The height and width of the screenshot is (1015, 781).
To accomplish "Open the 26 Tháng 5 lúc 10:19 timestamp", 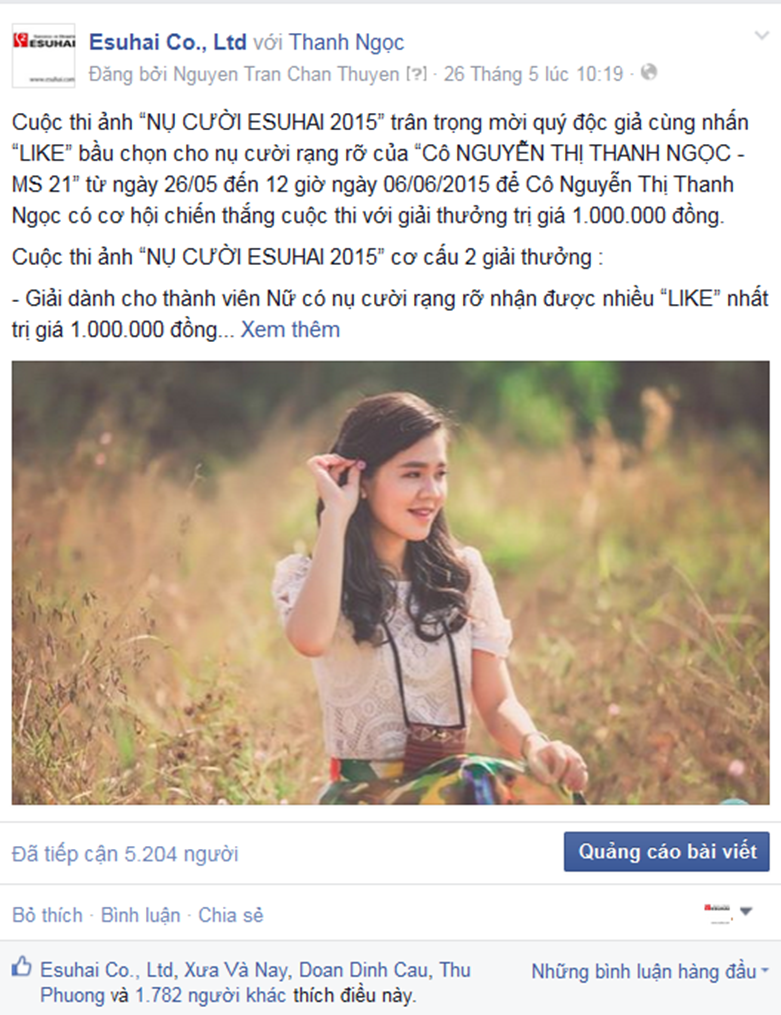I will [533, 74].
